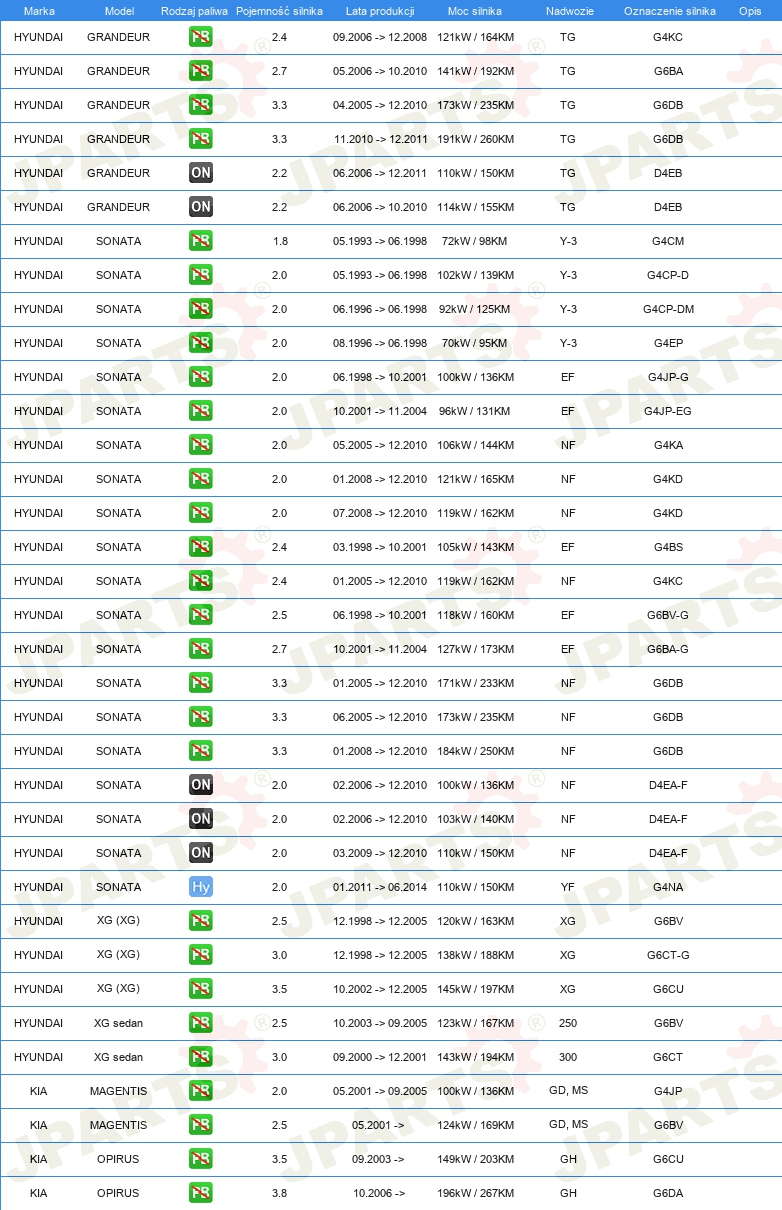Click diesel ON icon in GRANDEUR 110kW / 150KM row
Viewport: 782px width, 1210px height.
(x=201, y=173)
